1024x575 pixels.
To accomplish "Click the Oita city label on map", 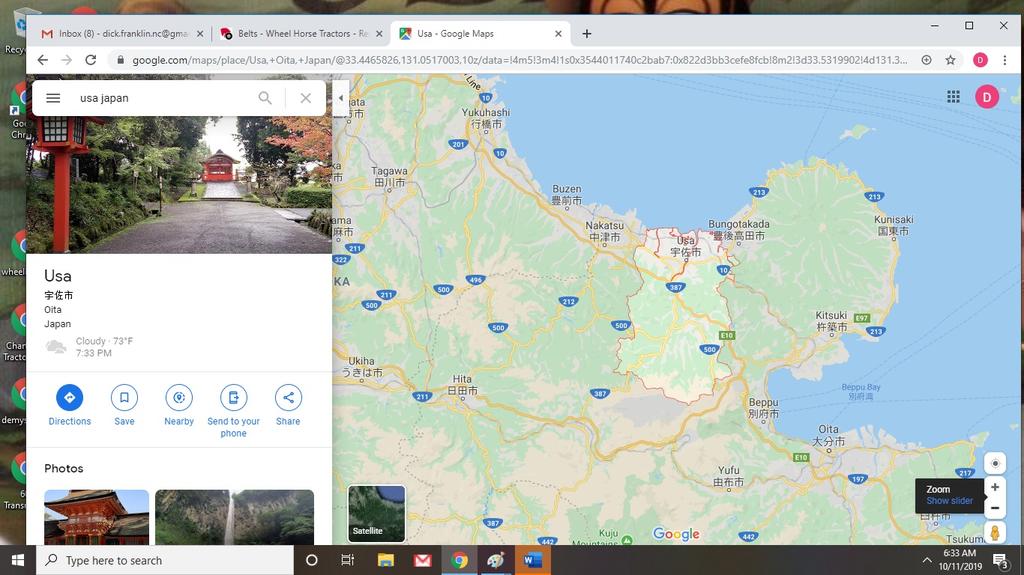I will pyautogui.click(x=828, y=435).
